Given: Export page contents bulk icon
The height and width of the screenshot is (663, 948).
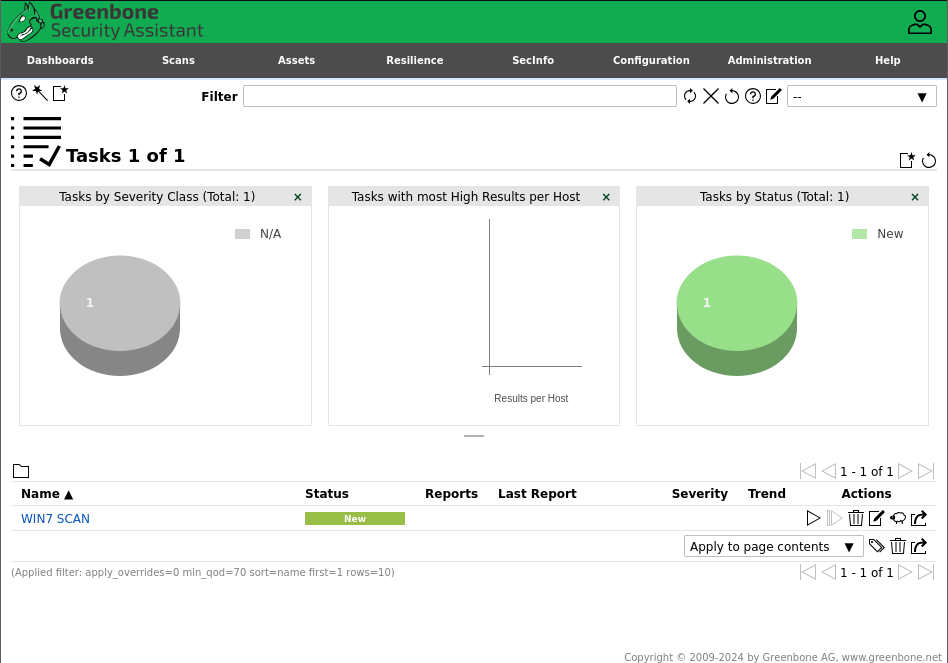Looking at the screenshot, I should [919, 546].
